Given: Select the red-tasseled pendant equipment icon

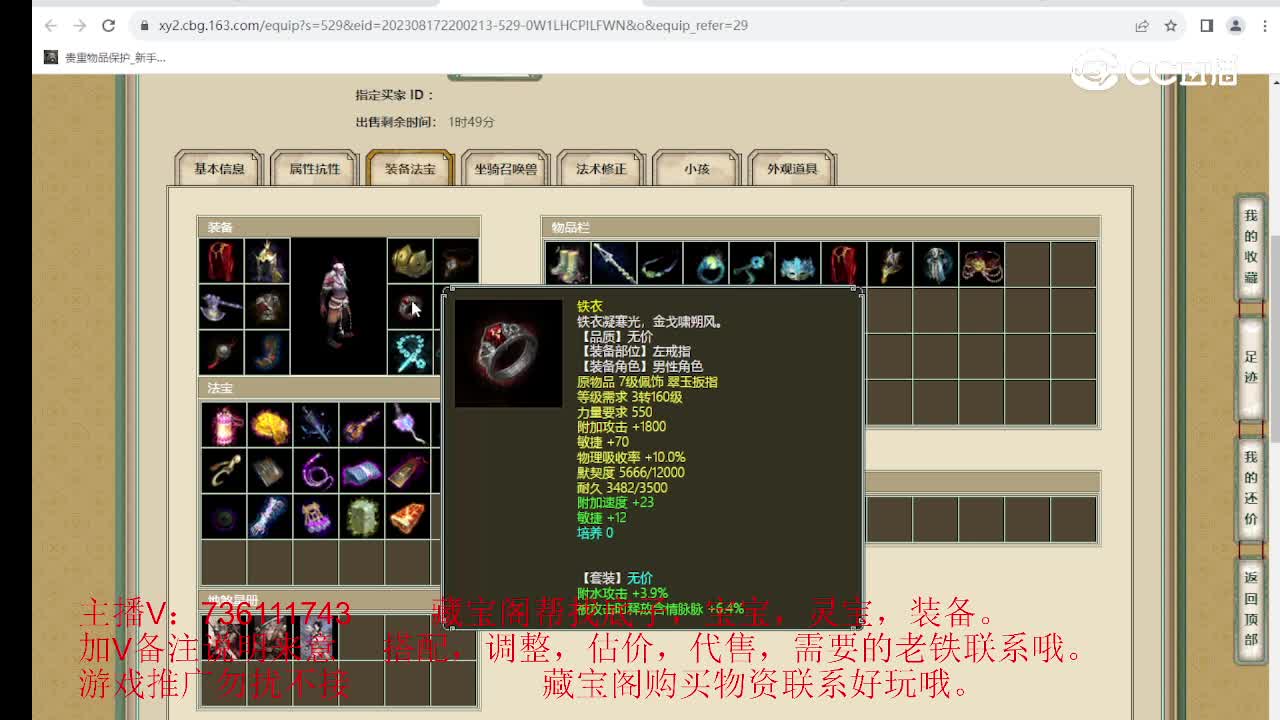Looking at the screenshot, I should (221, 353).
